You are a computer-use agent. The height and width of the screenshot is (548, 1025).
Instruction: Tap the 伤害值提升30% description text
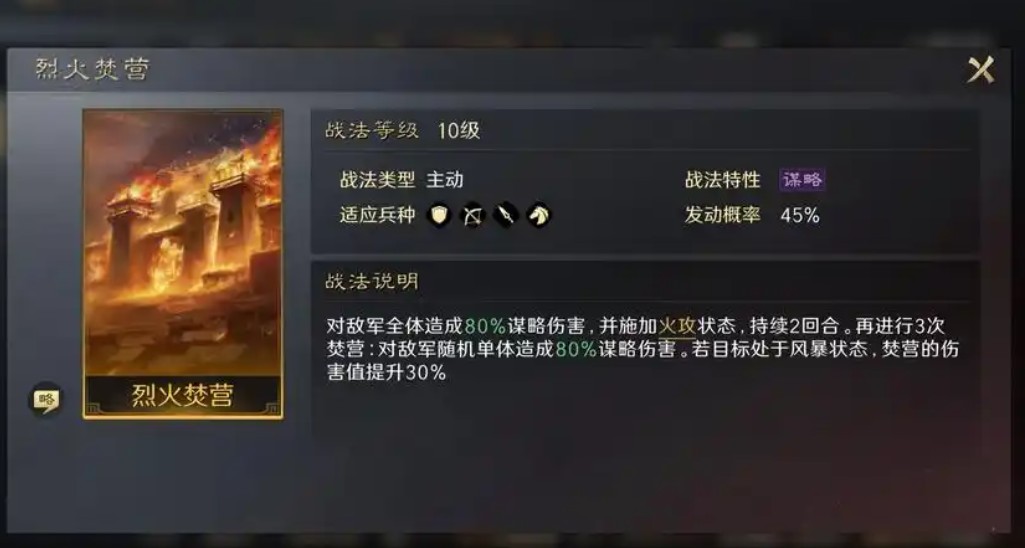386,373
